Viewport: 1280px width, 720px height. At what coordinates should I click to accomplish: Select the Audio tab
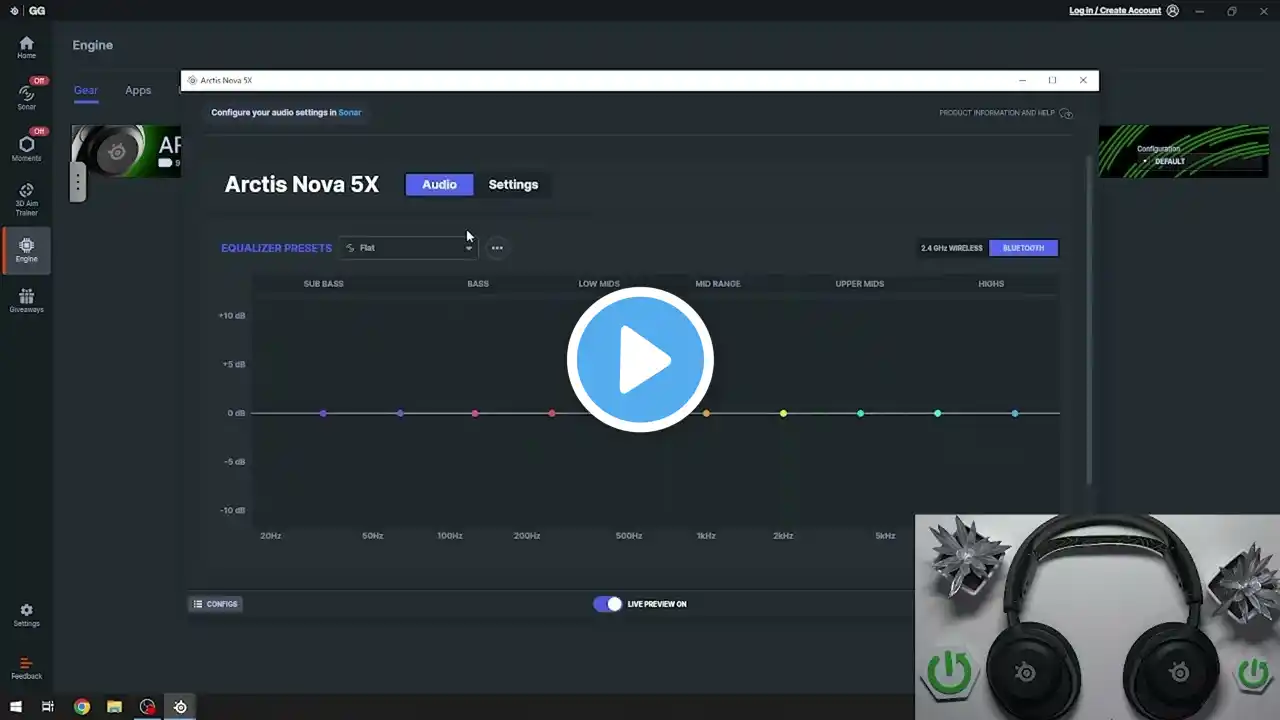439,184
